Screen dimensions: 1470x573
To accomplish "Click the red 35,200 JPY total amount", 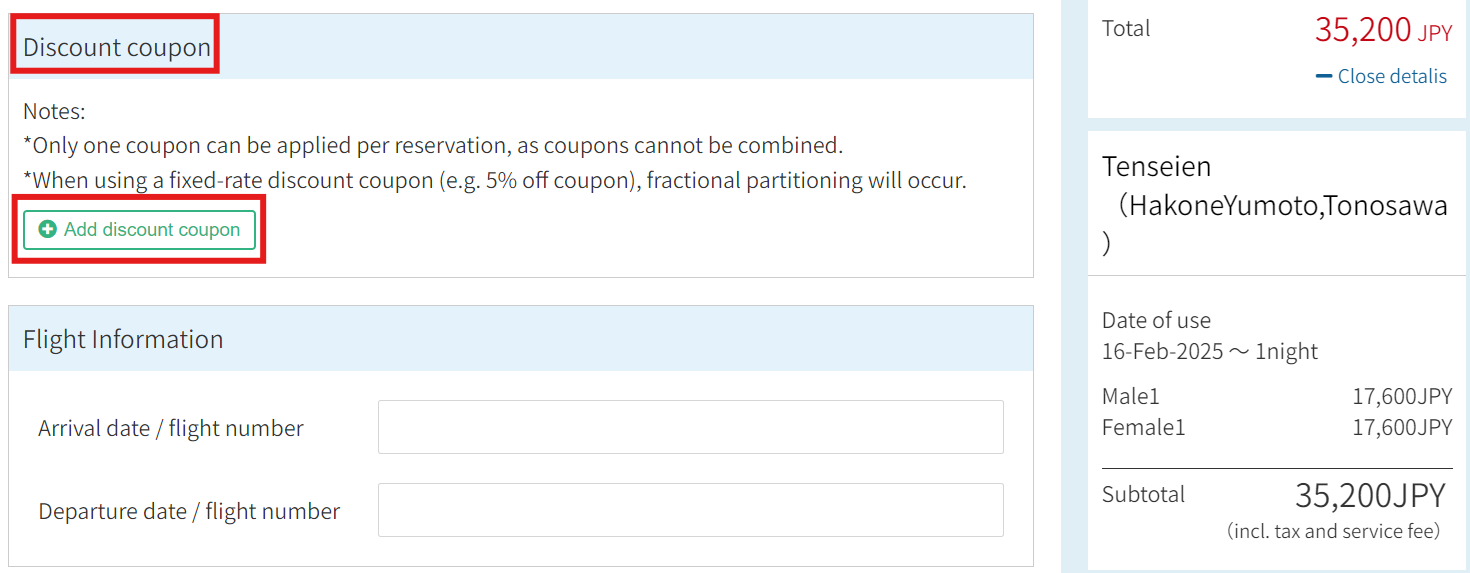I will click(x=1382, y=31).
